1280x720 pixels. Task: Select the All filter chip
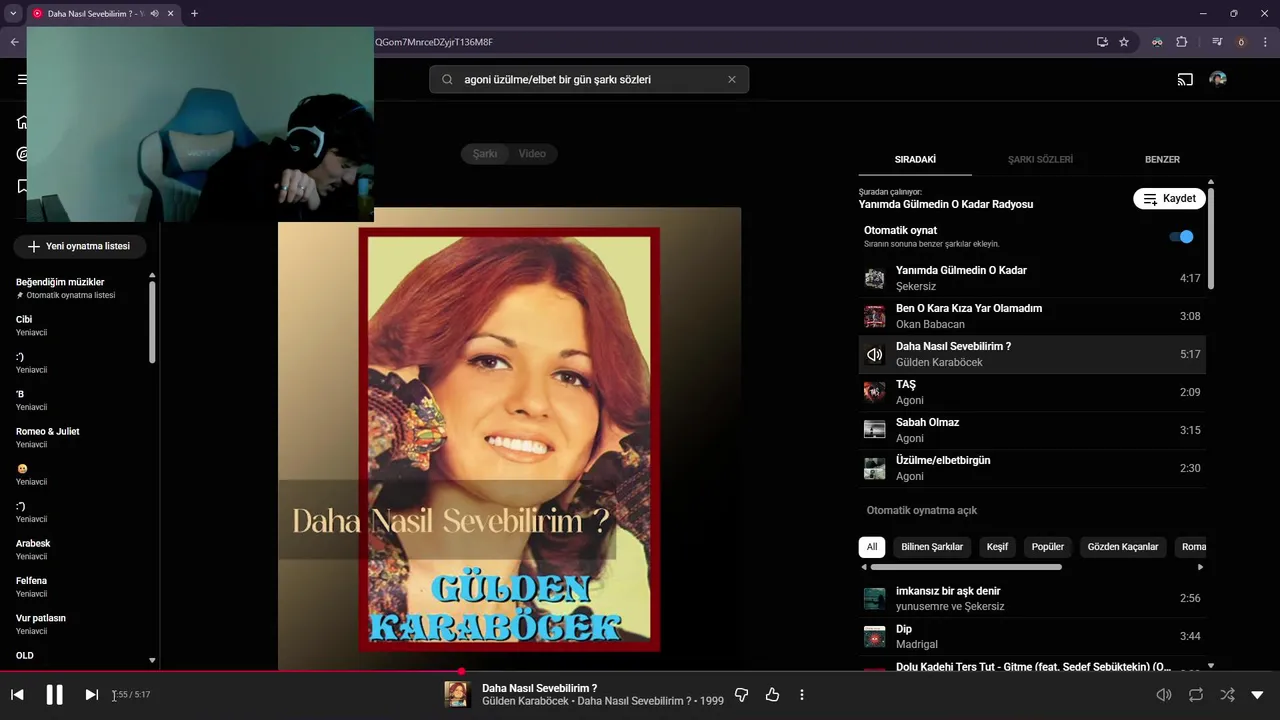(872, 547)
